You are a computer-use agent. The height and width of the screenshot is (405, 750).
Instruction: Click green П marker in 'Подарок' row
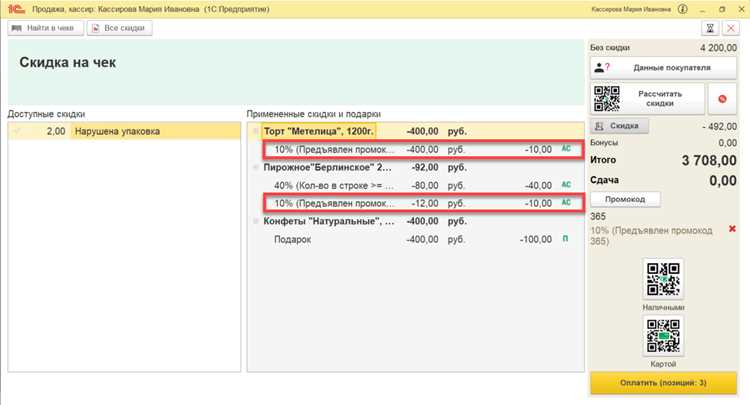pos(565,239)
